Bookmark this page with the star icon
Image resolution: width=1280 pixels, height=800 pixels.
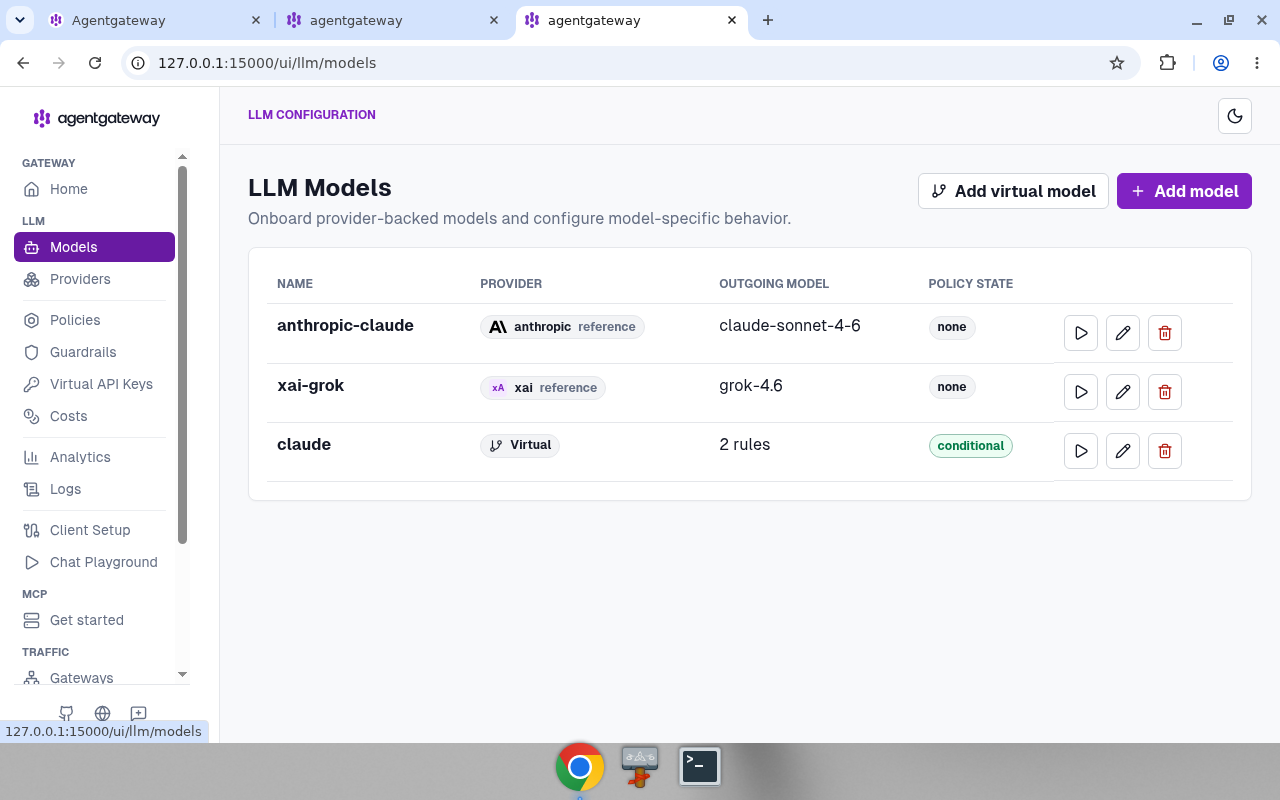[1117, 63]
